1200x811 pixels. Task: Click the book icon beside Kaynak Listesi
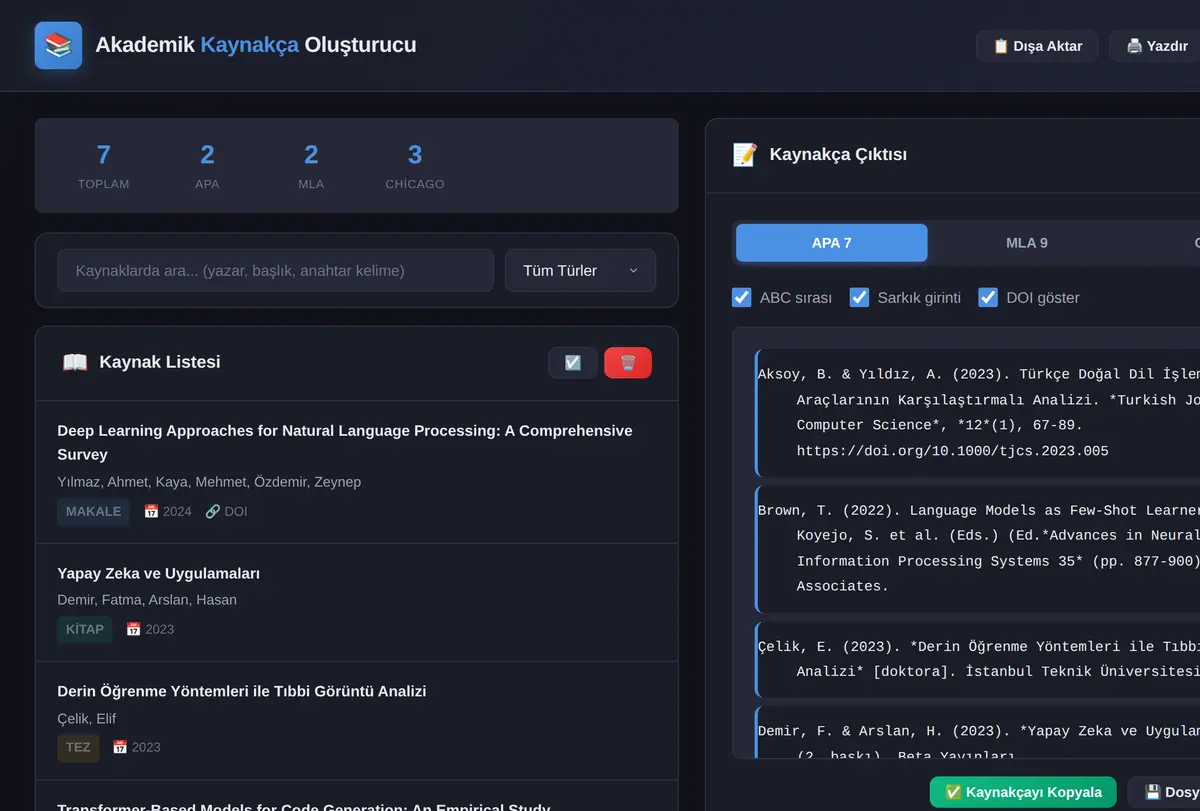(75, 362)
